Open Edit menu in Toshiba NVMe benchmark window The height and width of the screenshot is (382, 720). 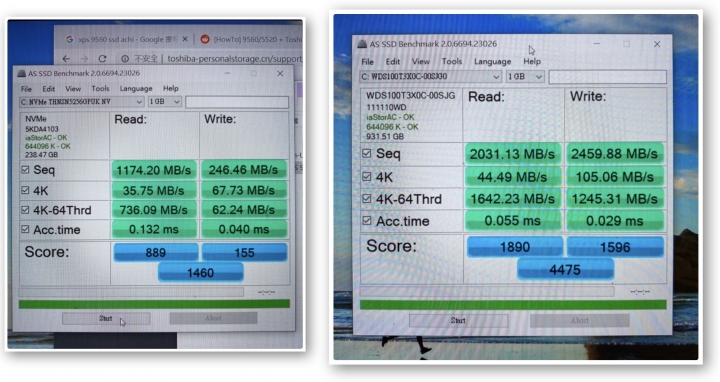[48, 89]
